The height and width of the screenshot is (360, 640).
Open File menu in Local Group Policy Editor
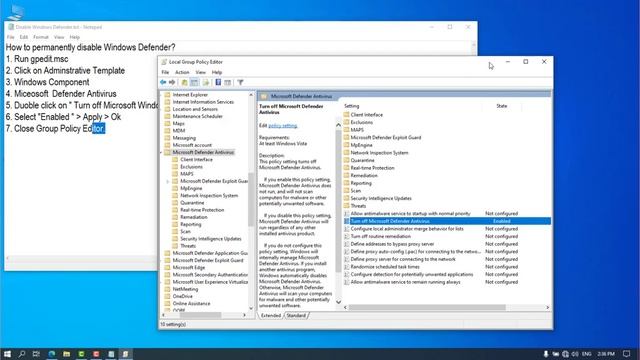point(165,72)
